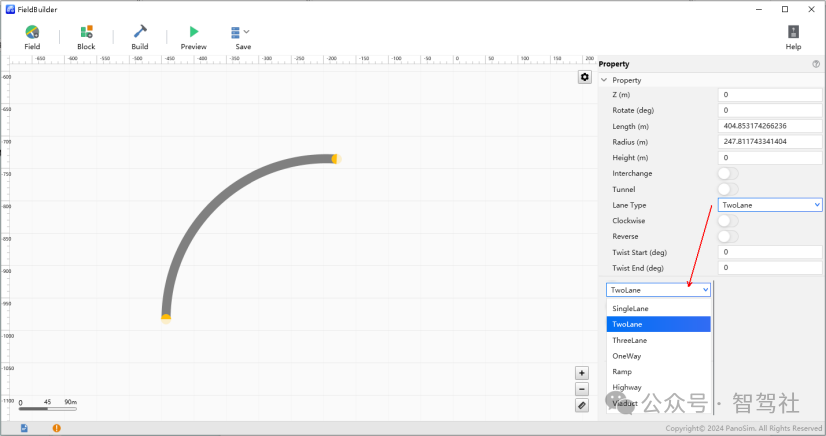Open the orange warning status icon
This screenshot has width=826, height=436.
[x=56, y=428]
